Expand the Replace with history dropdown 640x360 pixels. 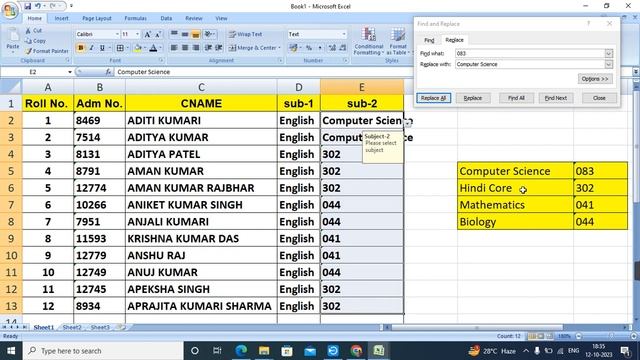point(609,64)
